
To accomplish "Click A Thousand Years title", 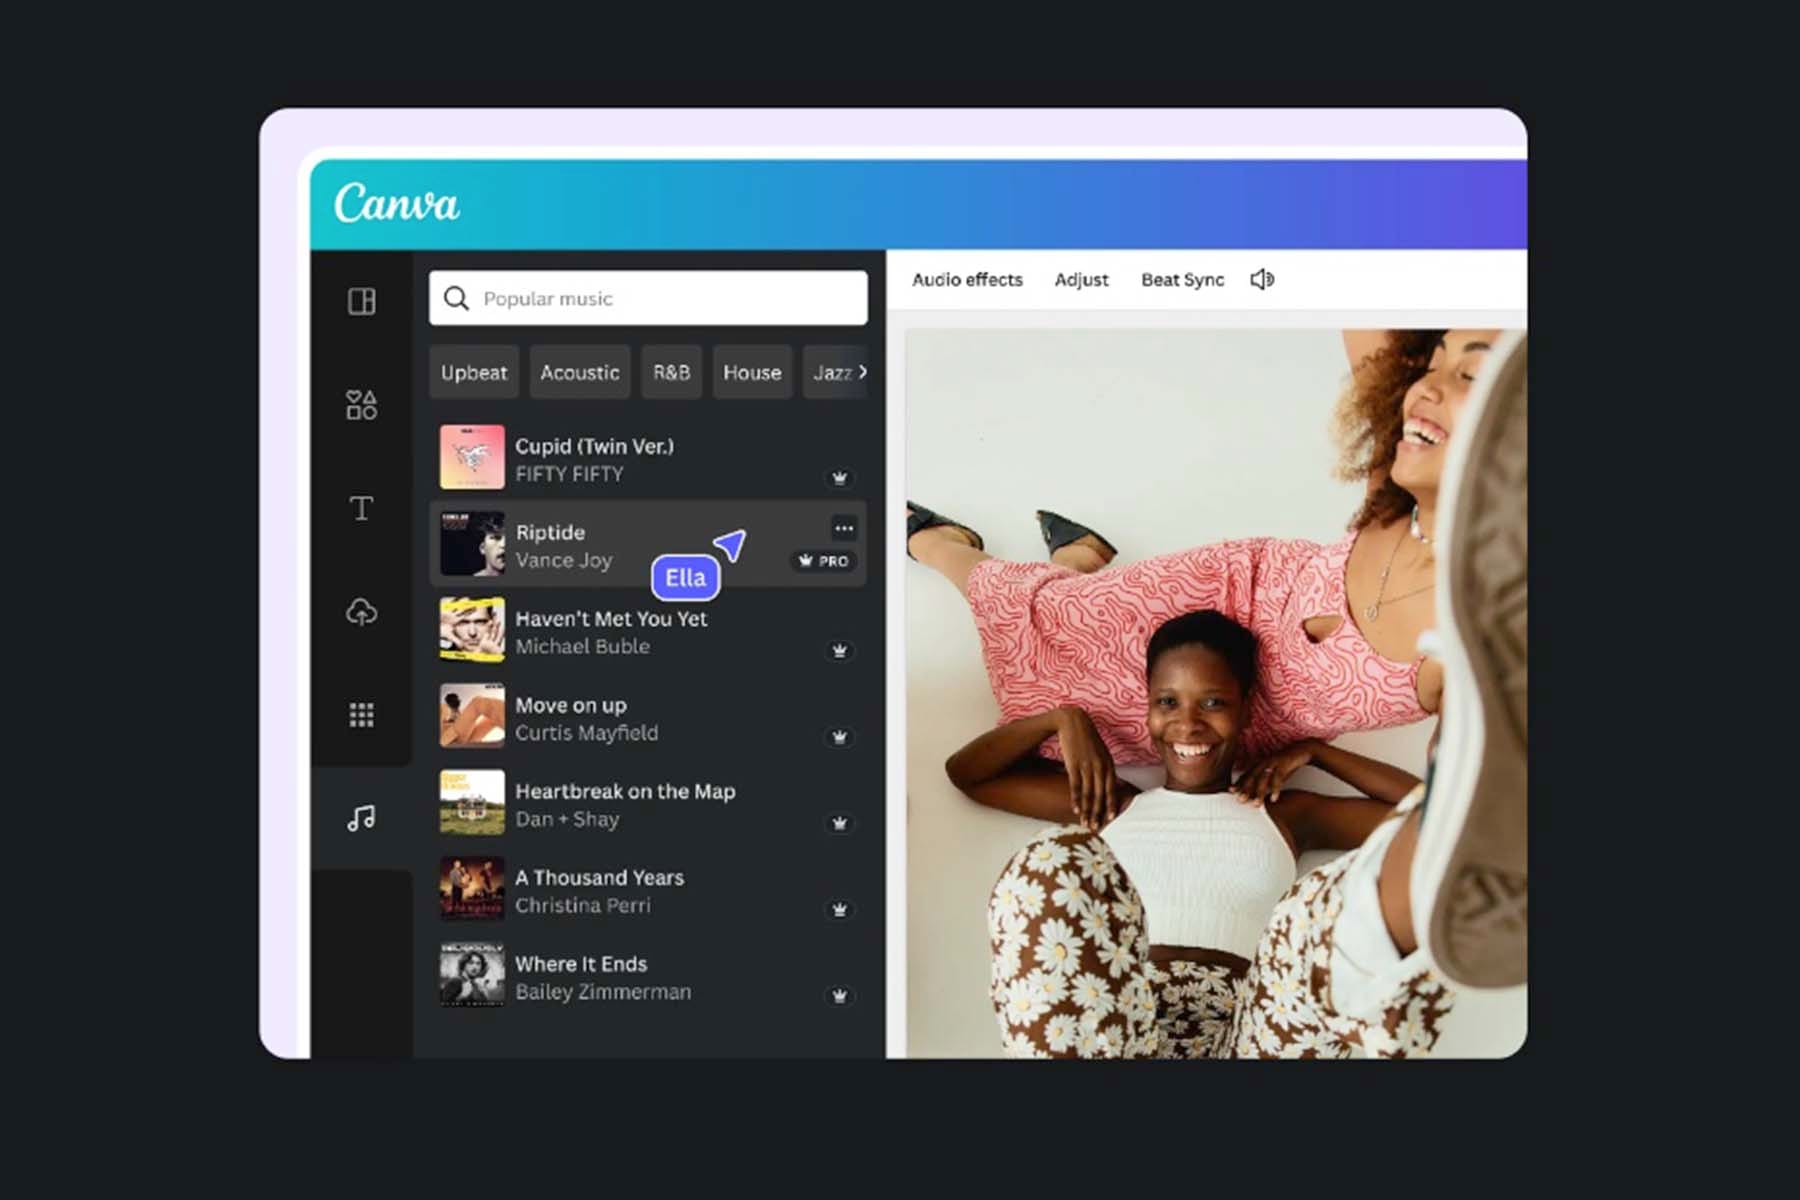I will pos(599,877).
